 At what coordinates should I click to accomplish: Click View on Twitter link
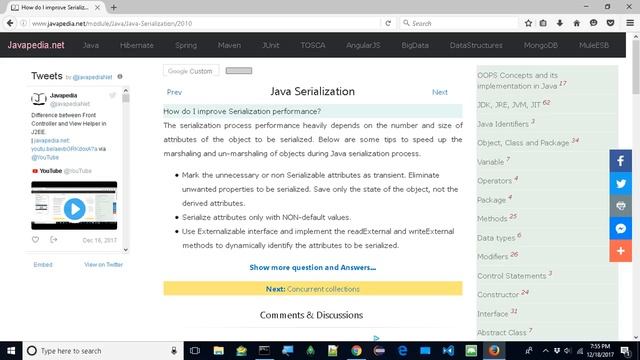coord(104,264)
